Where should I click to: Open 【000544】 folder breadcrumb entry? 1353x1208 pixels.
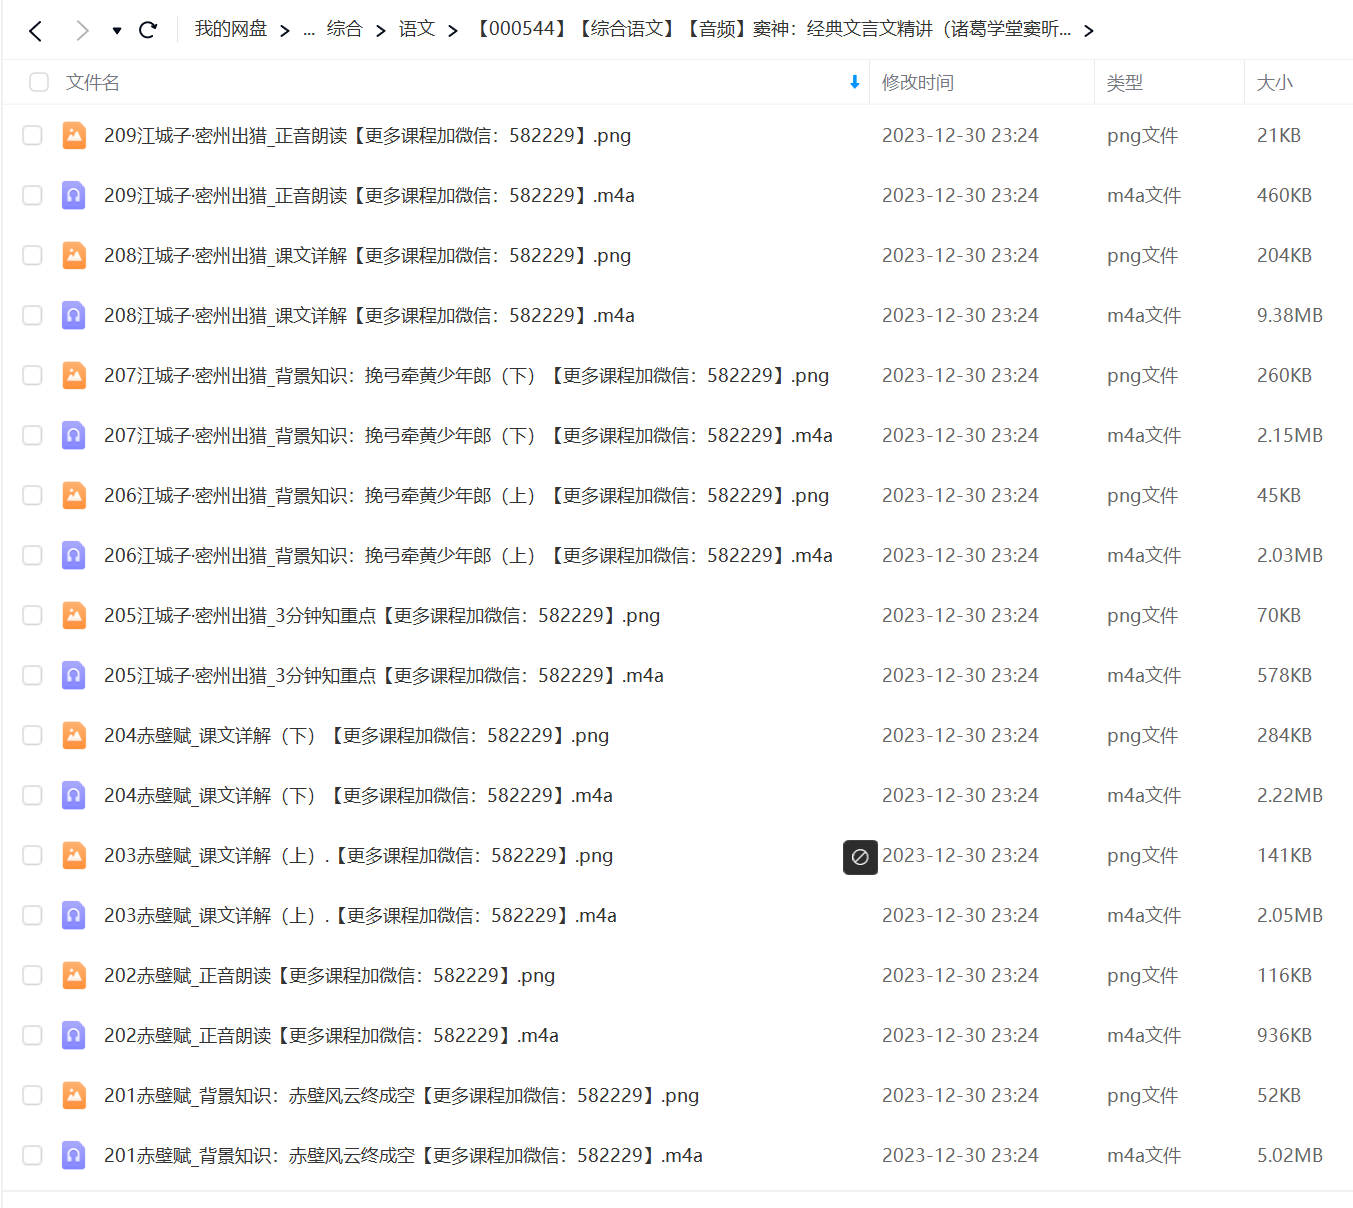click(x=773, y=29)
